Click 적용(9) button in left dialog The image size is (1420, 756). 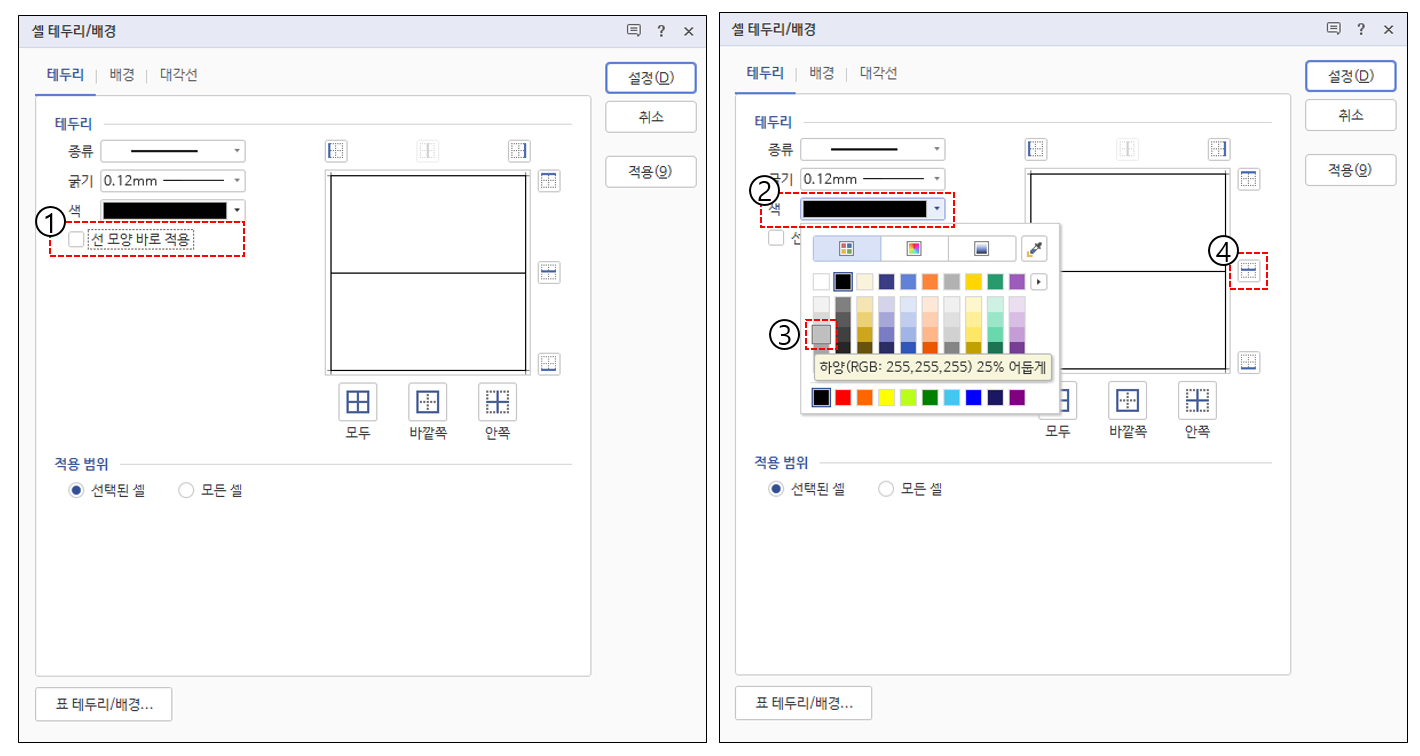tap(650, 171)
